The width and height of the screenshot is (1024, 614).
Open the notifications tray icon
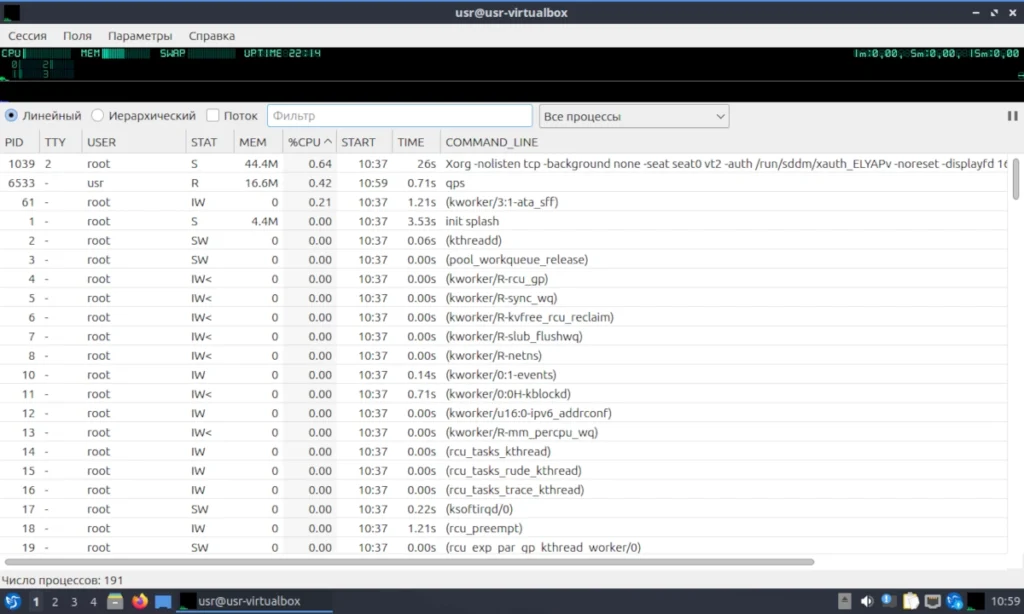click(888, 601)
